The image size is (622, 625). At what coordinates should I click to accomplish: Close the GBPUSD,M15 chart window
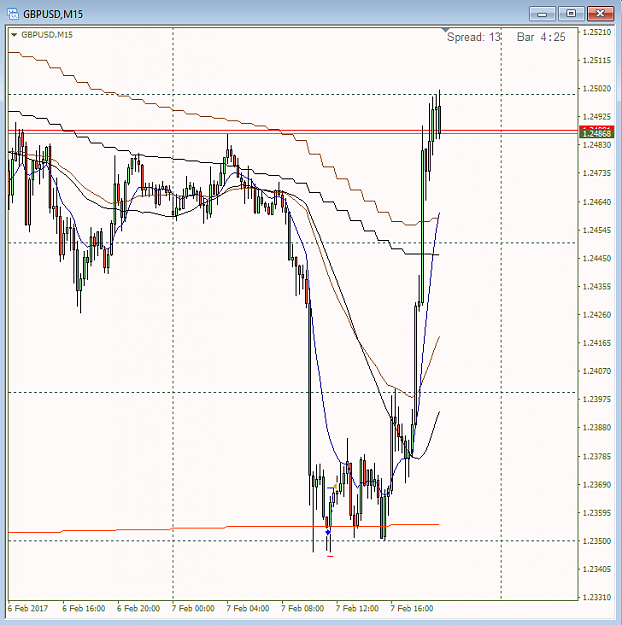click(600, 14)
